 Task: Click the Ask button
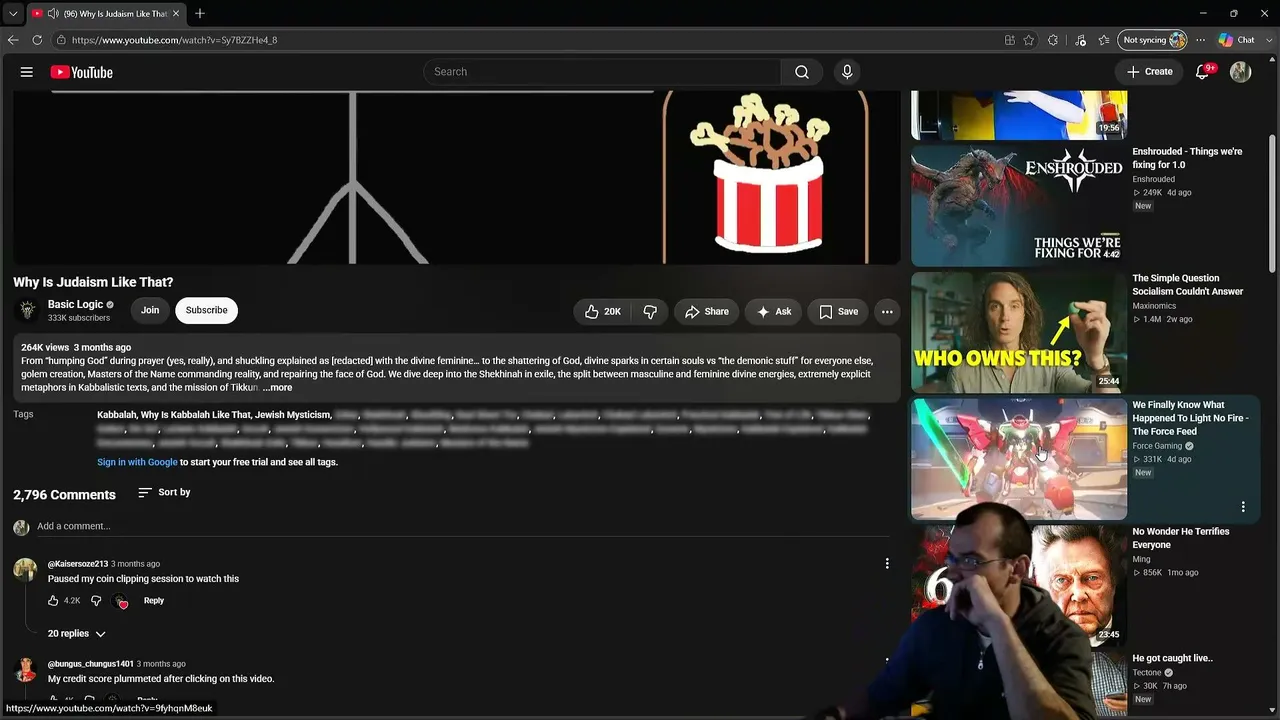(774, 311)
